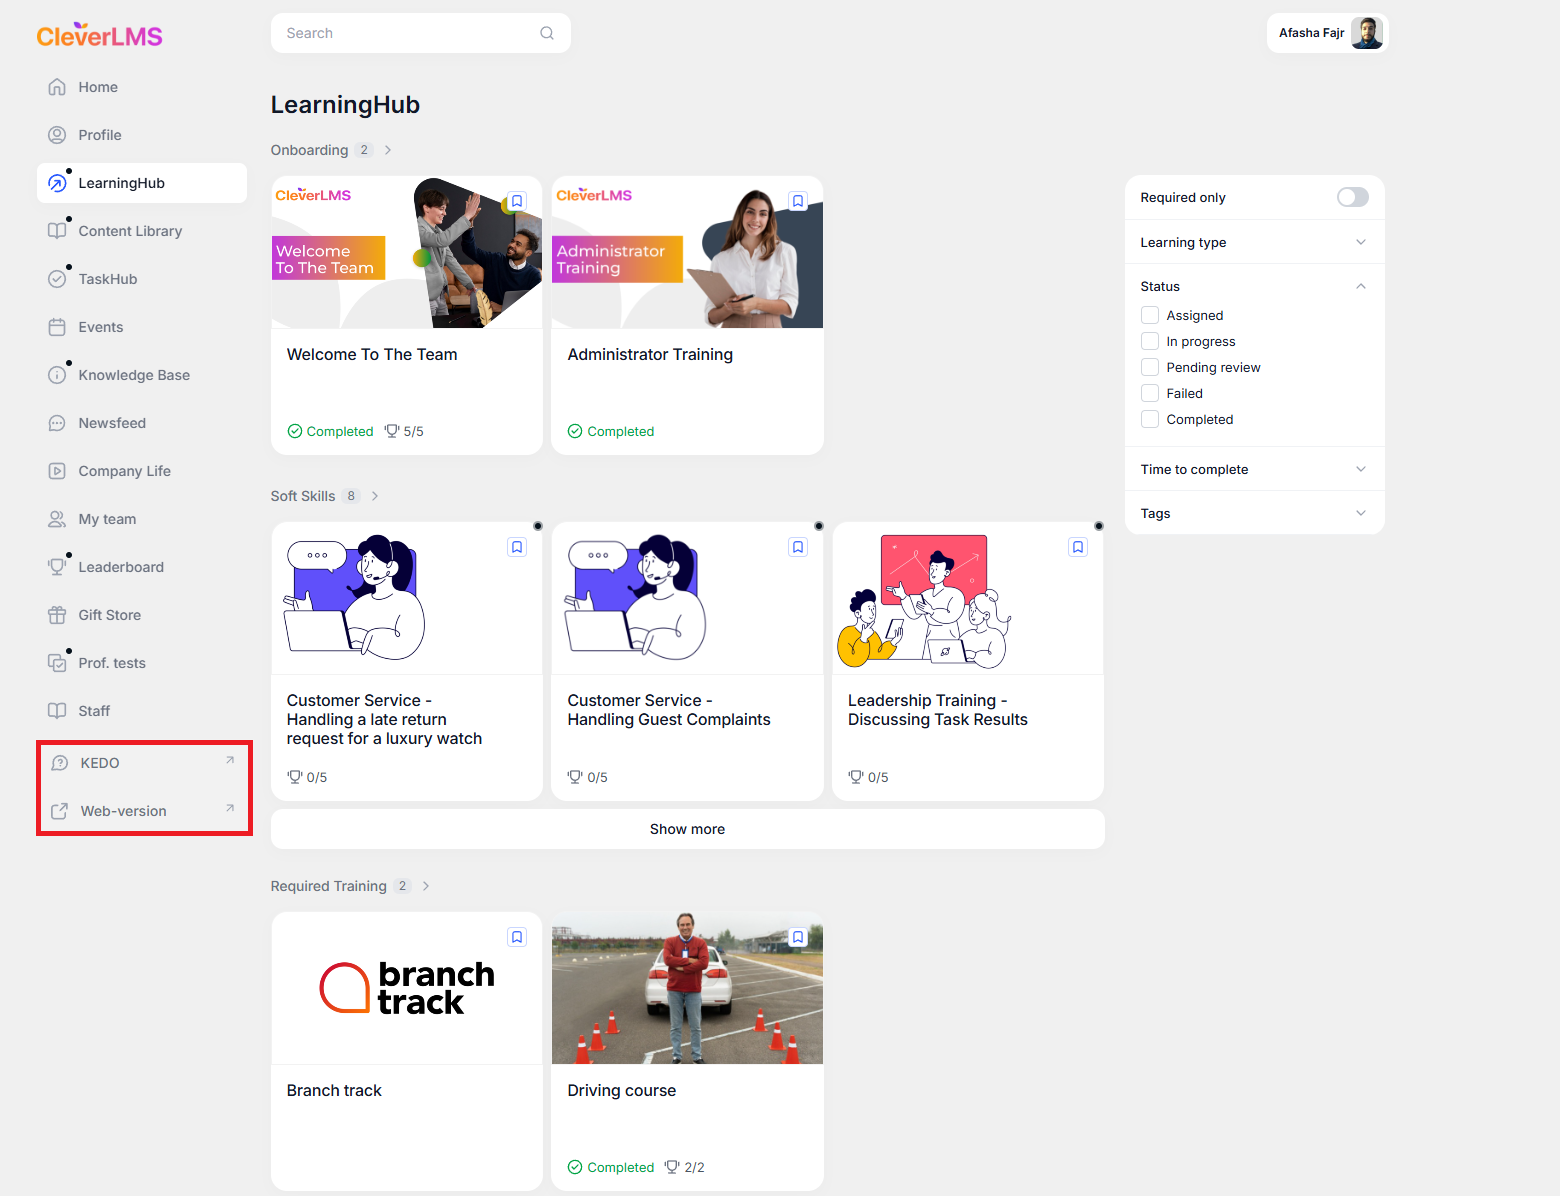This screenshot has width=1560, height=1196.
Task: Open Content Library menu item
Action: (142, 231)
